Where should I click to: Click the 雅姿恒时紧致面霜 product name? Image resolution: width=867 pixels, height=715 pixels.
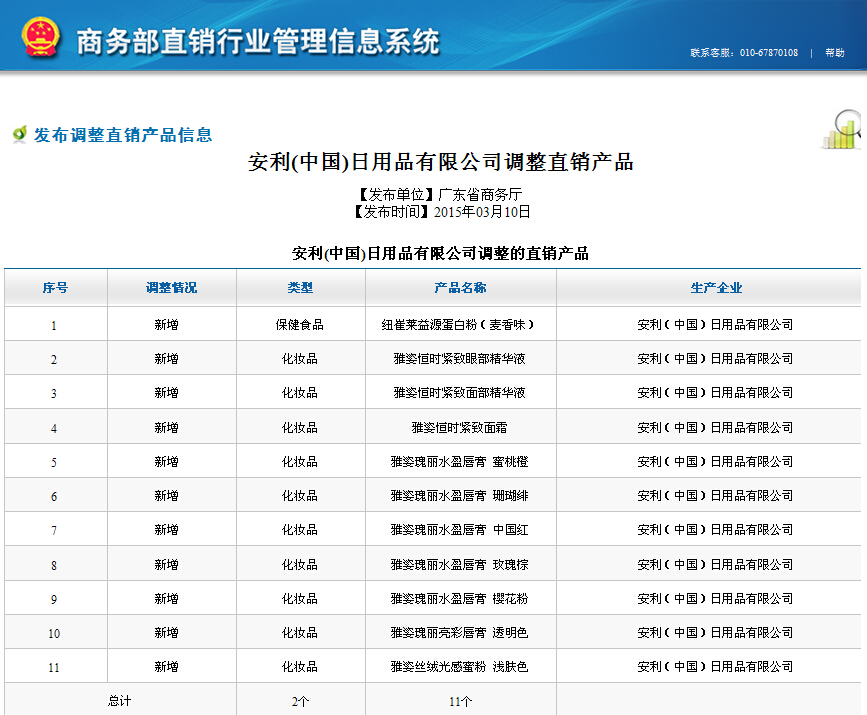click(x=460, y=428)
